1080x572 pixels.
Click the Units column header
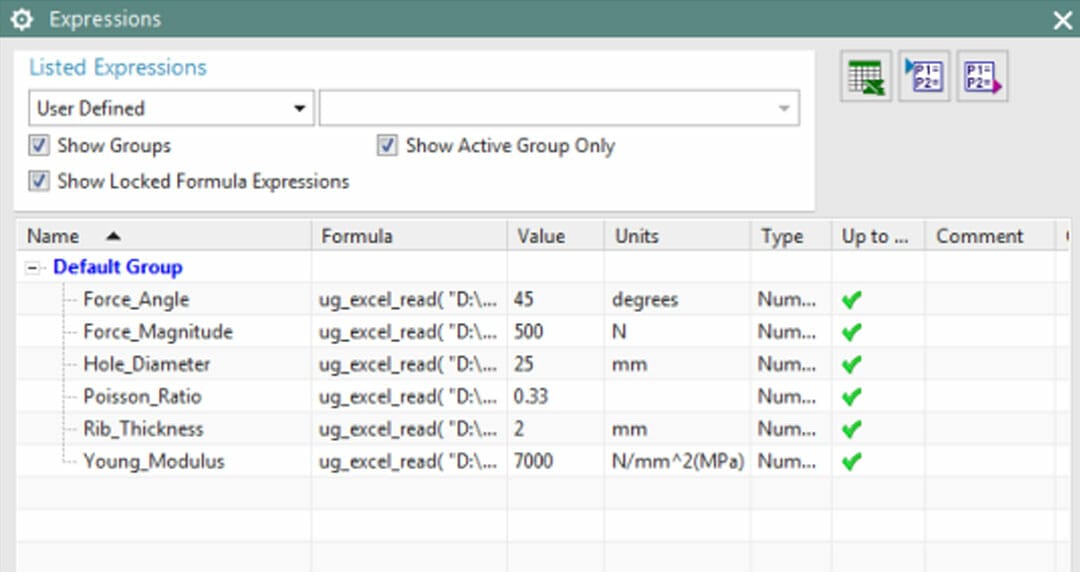pos(637,237)
